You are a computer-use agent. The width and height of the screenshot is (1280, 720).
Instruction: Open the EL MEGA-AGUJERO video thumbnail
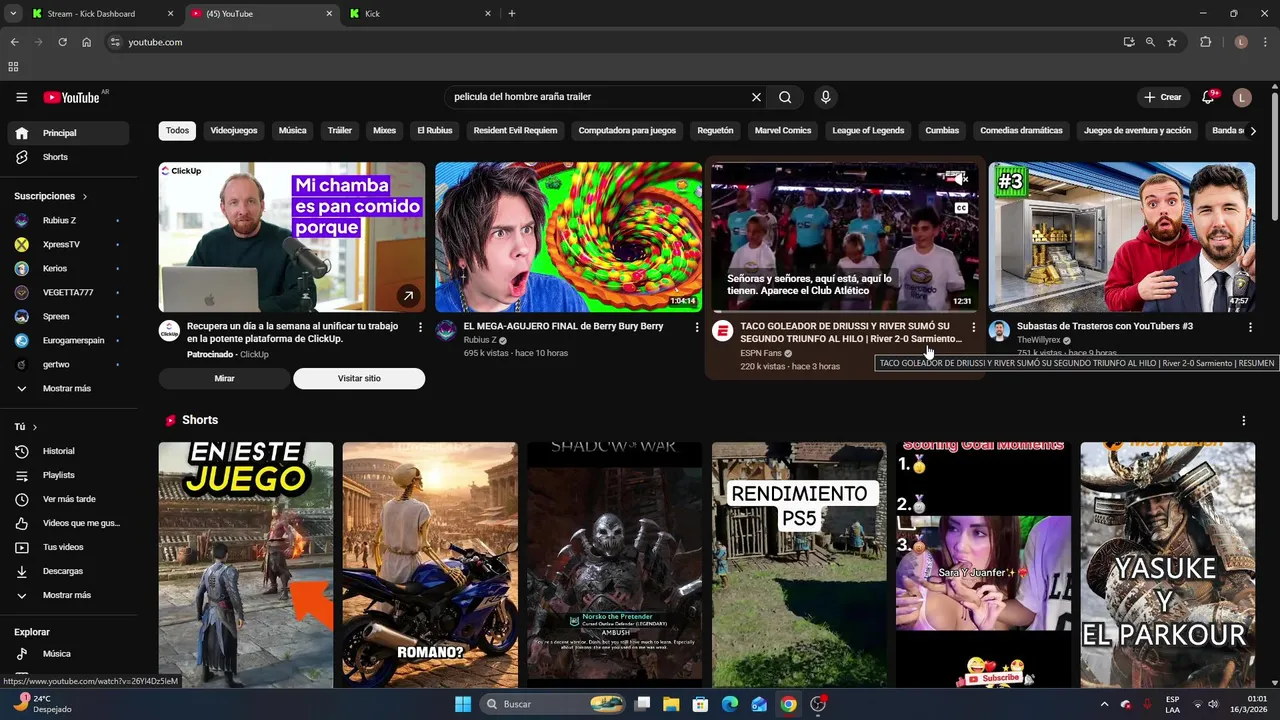[568, 237]
